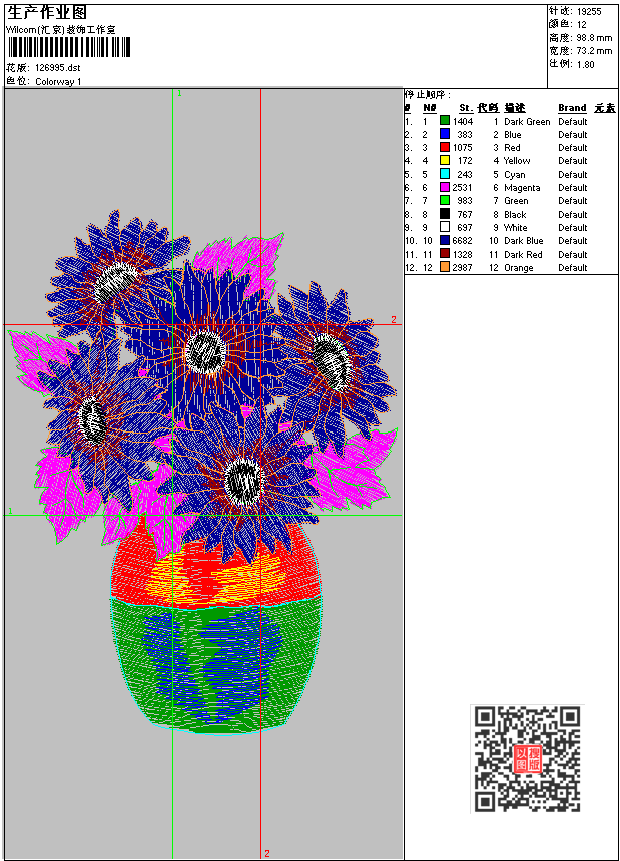Click the 'Yellow' description text
This screenshot has width=620, height=861.
(x=517, y=161)
